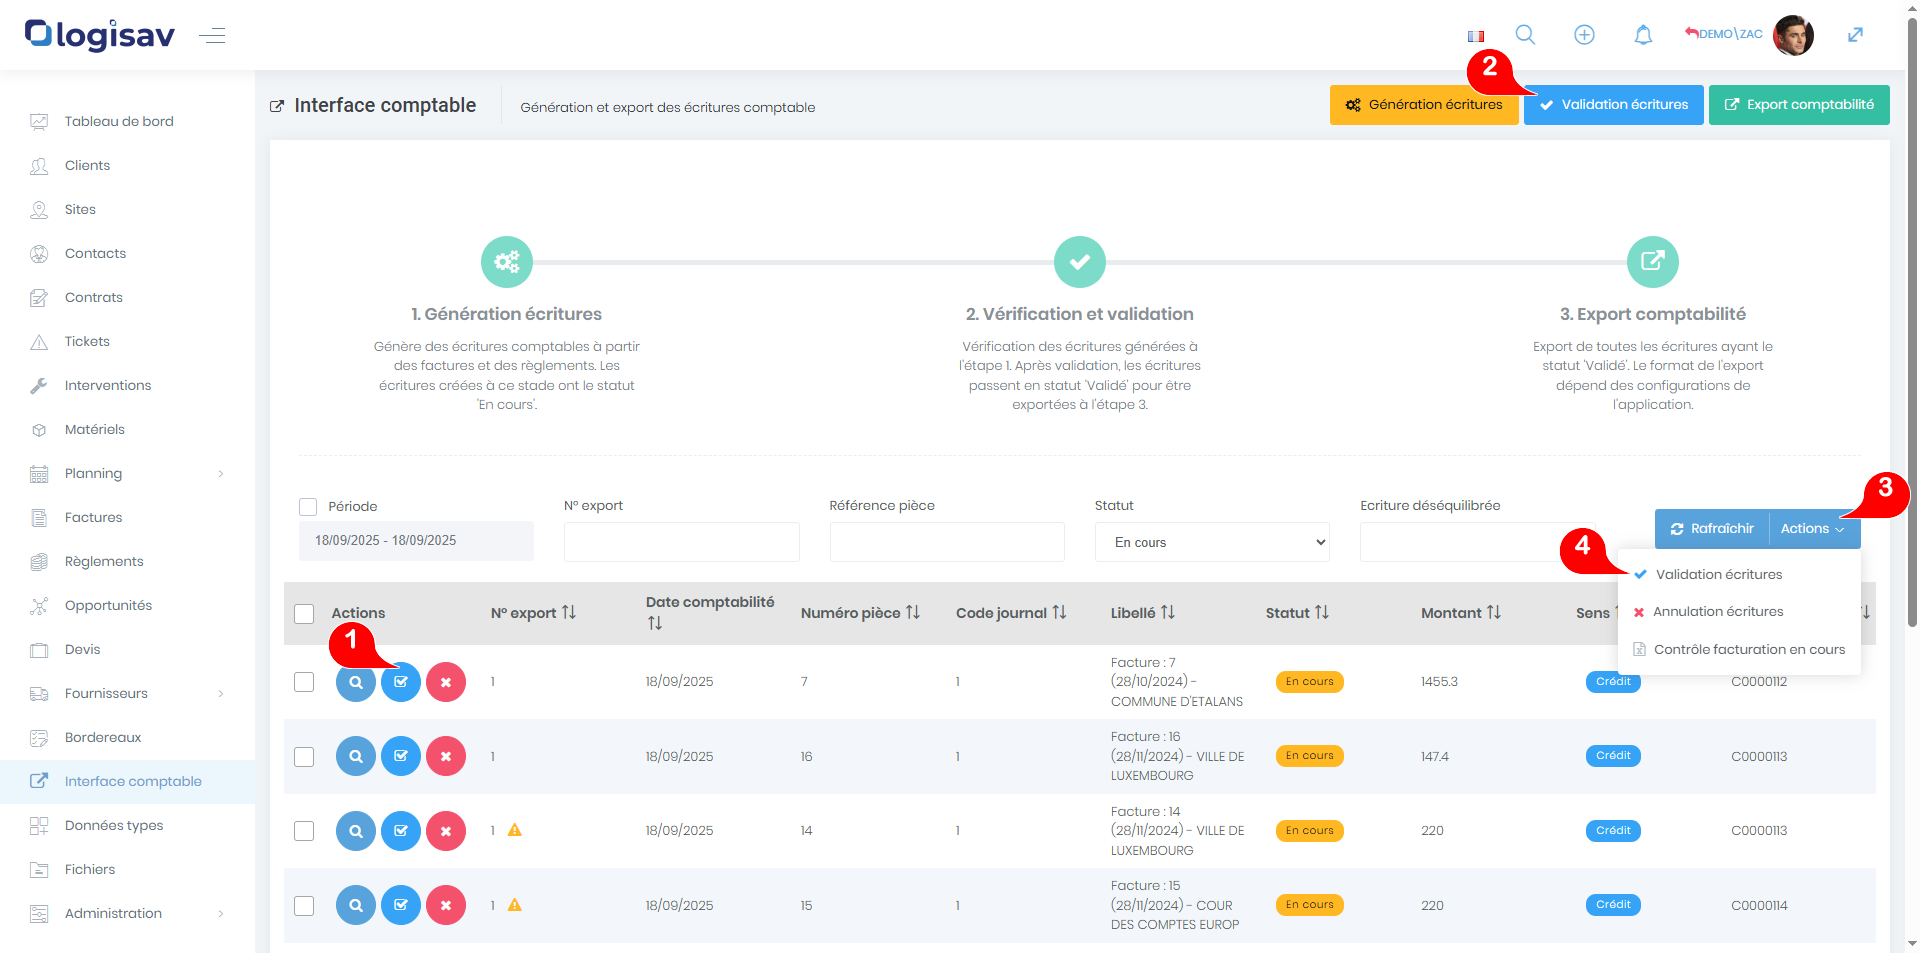Toggle the sidebar hamburger menu icon
1920x953 pixels.
coord(212,36)
